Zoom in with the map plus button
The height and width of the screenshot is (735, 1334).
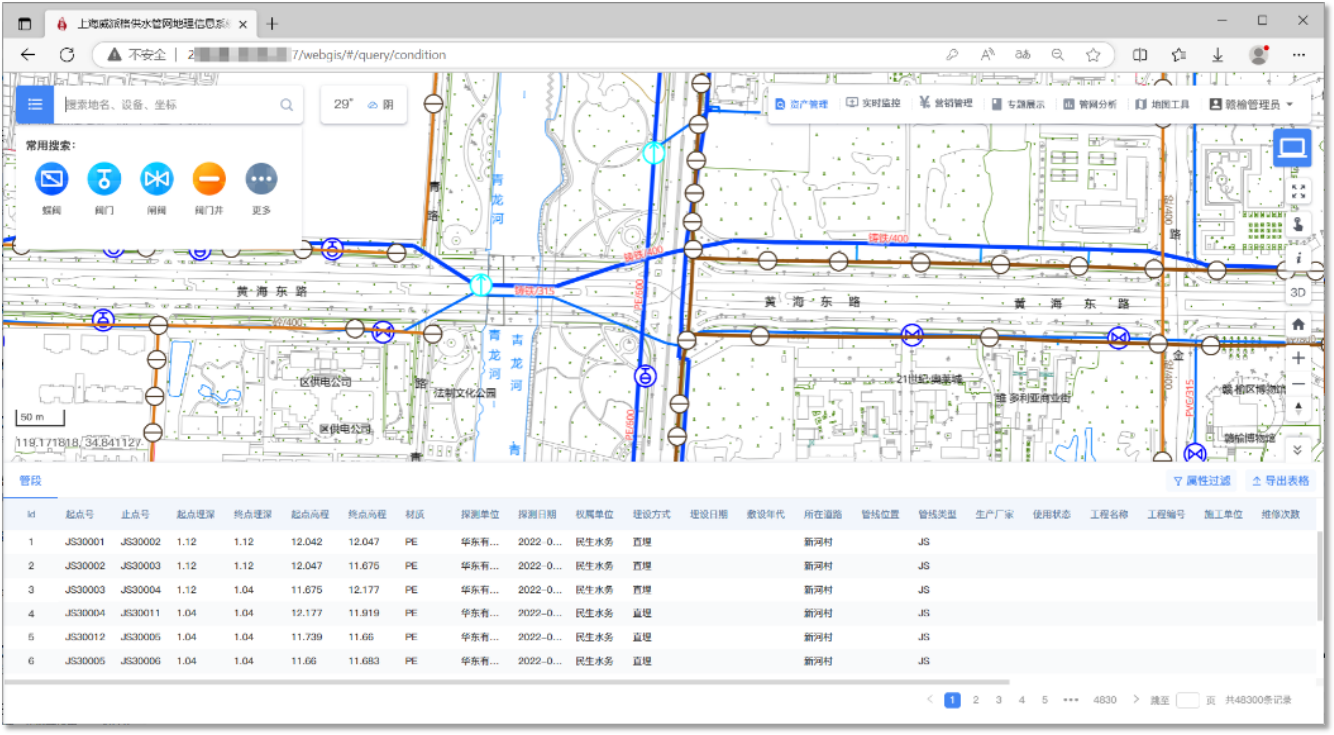(1298, 358)
